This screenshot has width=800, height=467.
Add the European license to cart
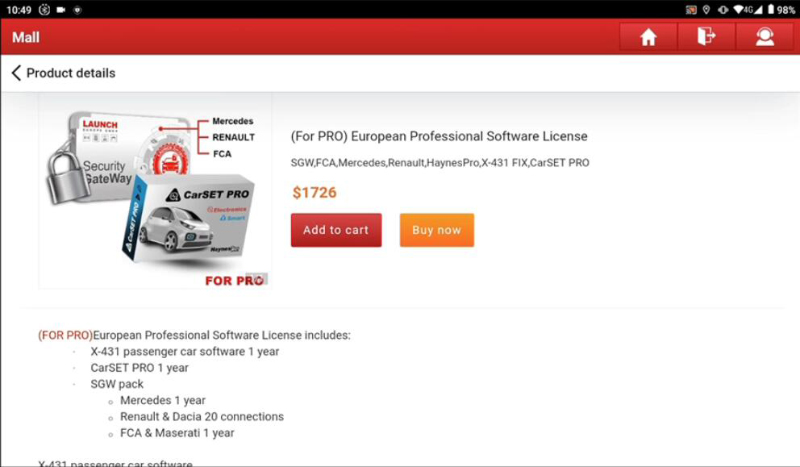point(336,230)
